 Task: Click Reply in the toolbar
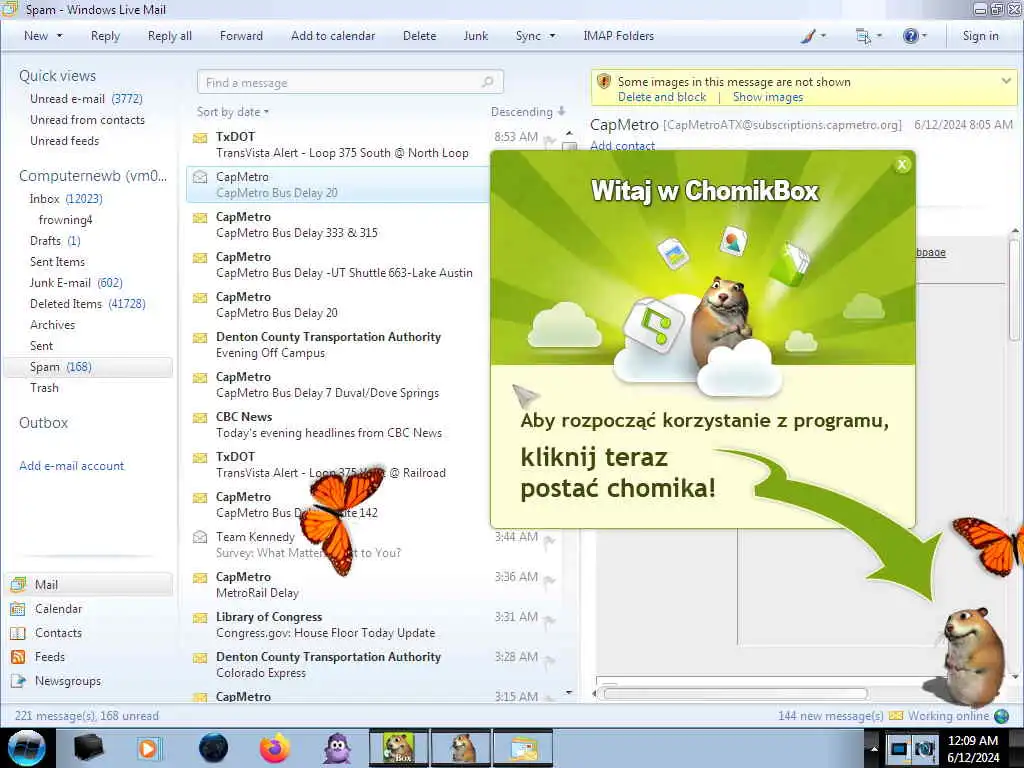[105, 36]
